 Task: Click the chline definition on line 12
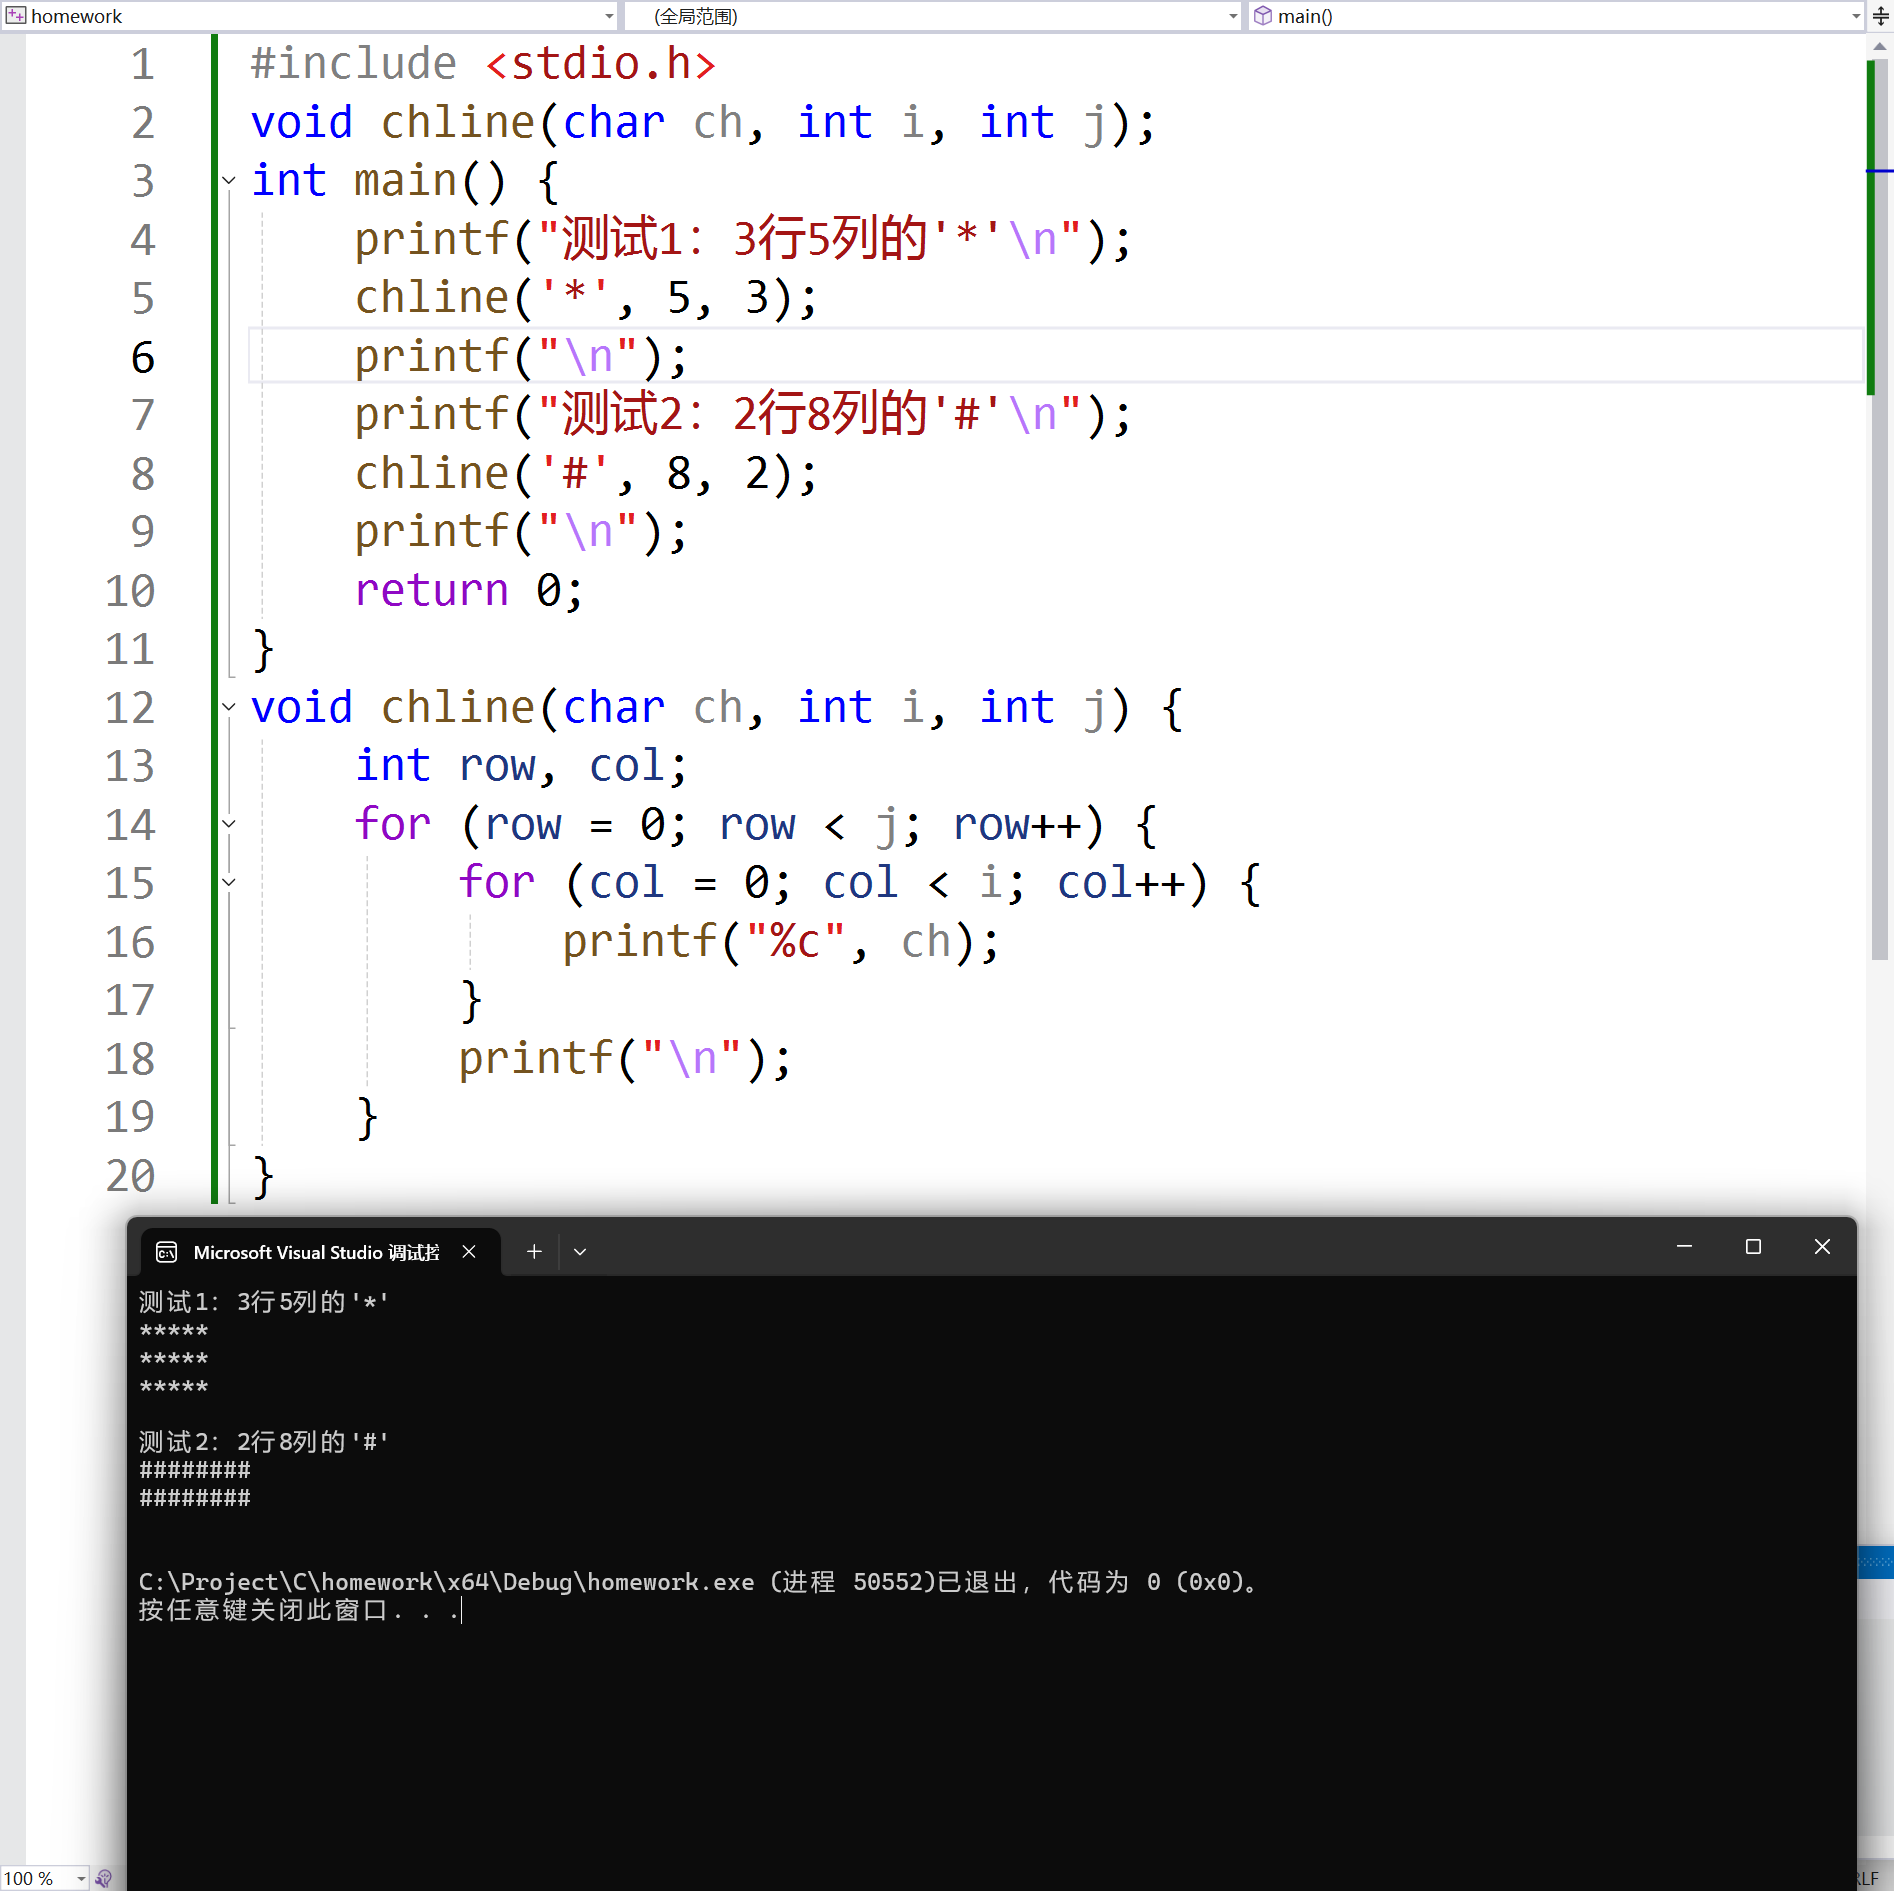tap(717, 708)
